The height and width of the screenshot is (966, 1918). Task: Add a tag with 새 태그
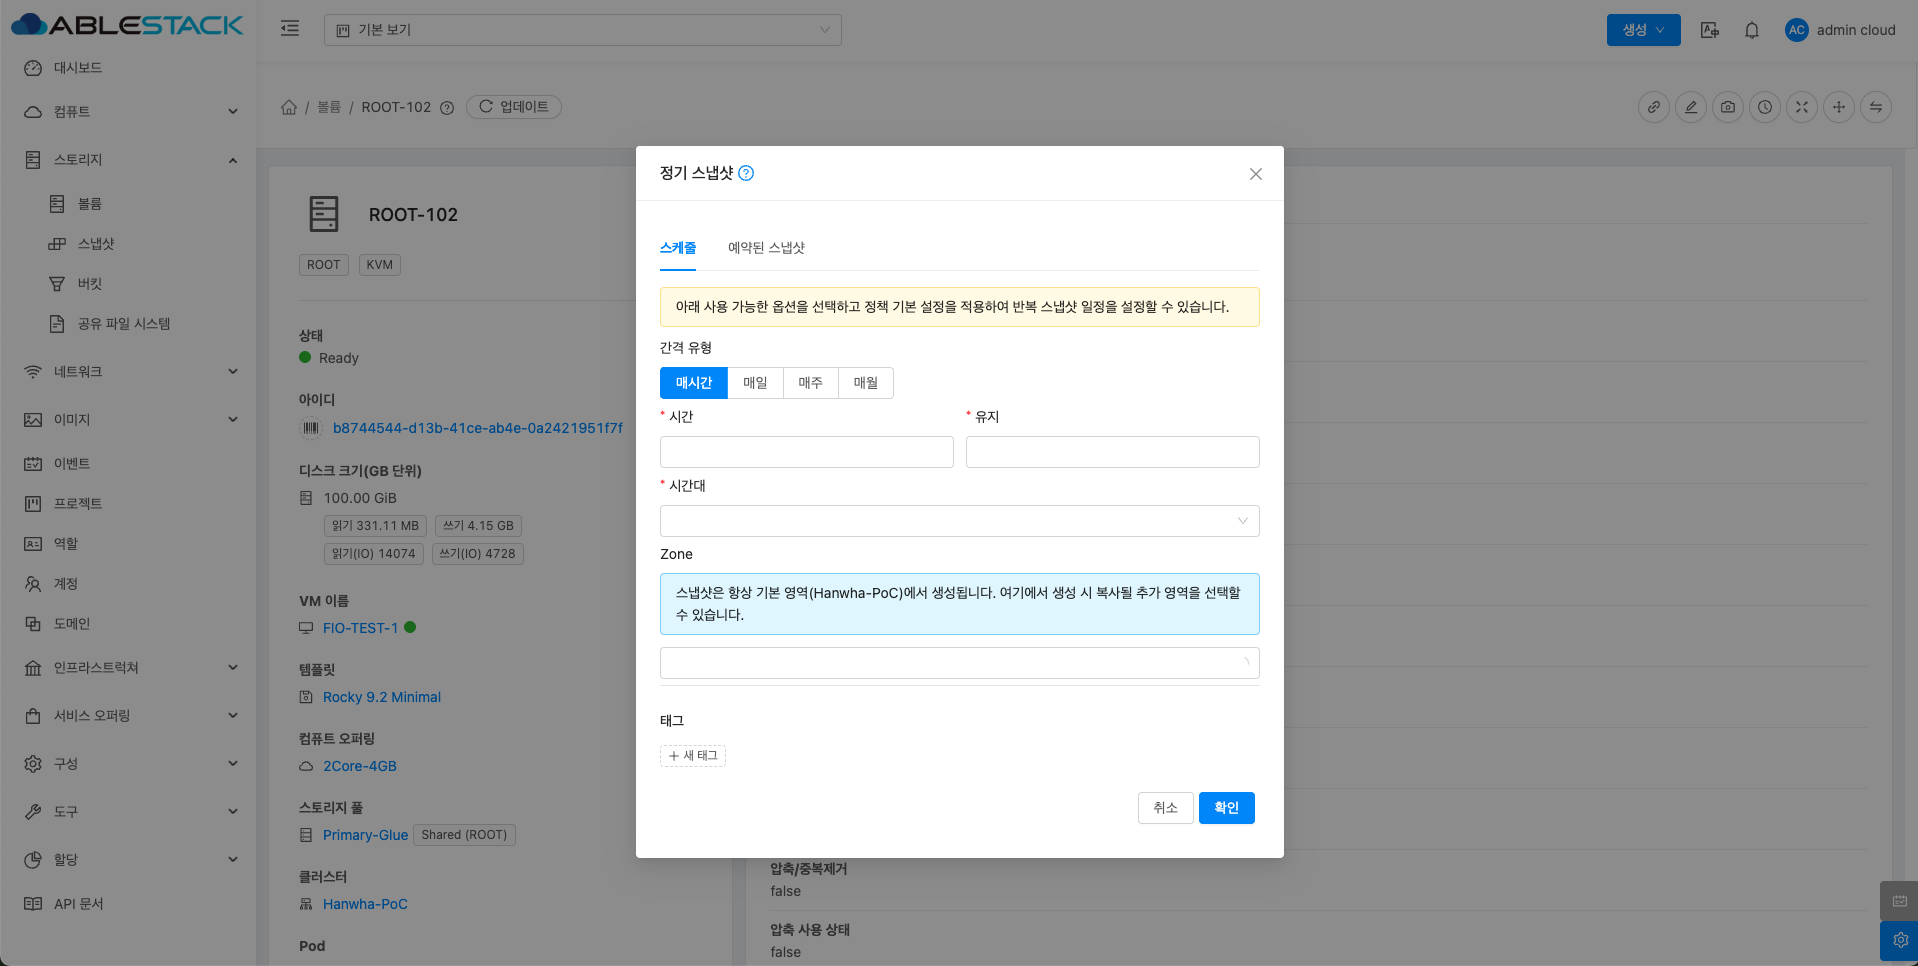(693, 756)
